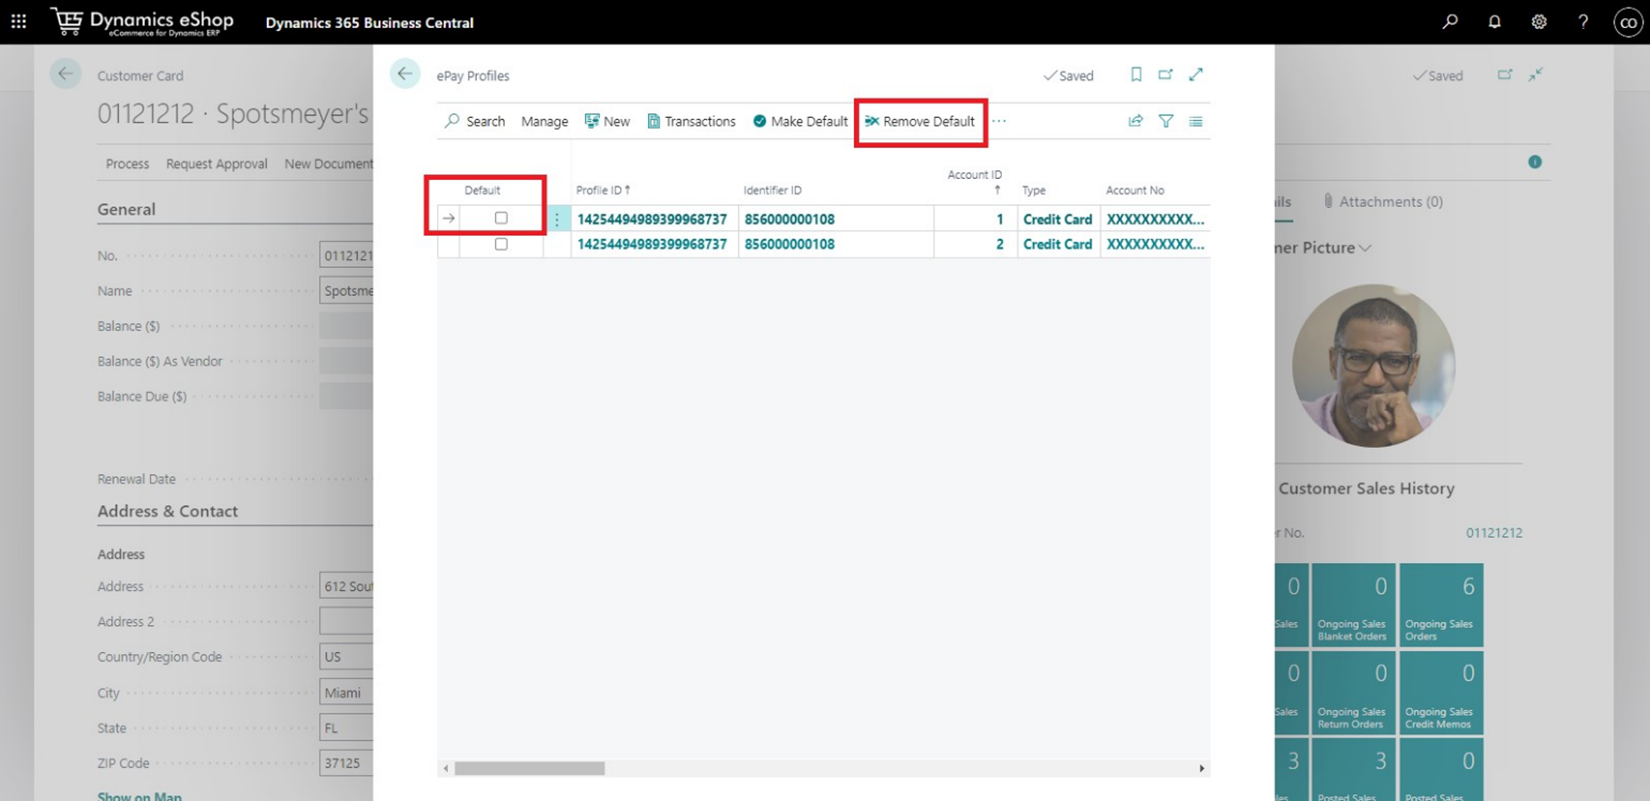Screen dimensions: 1650x801
Task: Click the search magnifier in top bar
Action: point(1450,21)
